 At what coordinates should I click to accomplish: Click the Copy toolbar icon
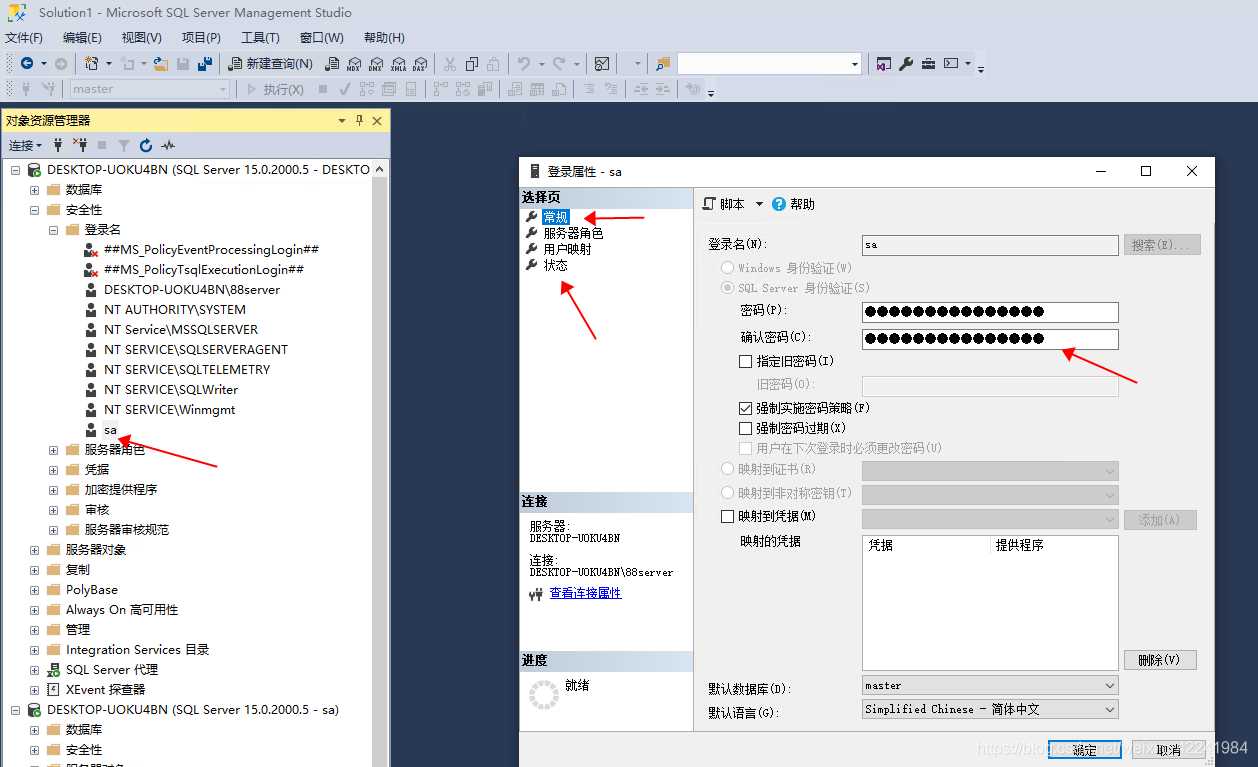[x=472, y=63]
